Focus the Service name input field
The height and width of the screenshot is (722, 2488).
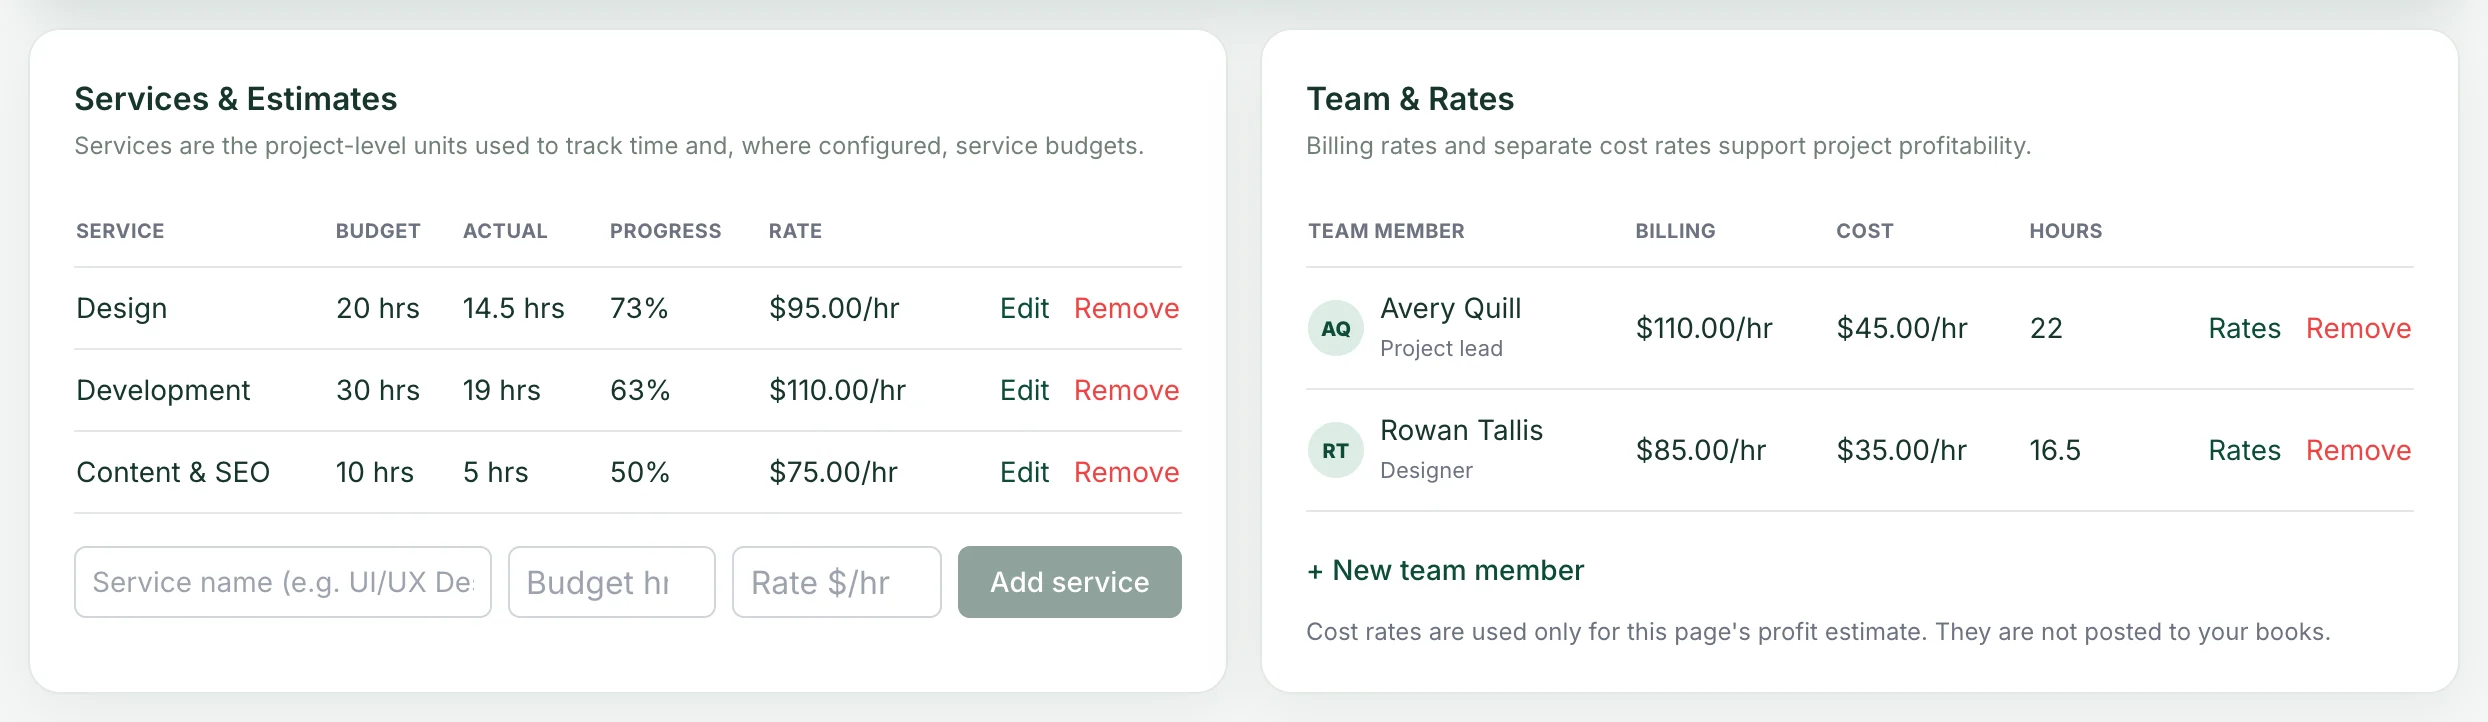pos(283,582)
